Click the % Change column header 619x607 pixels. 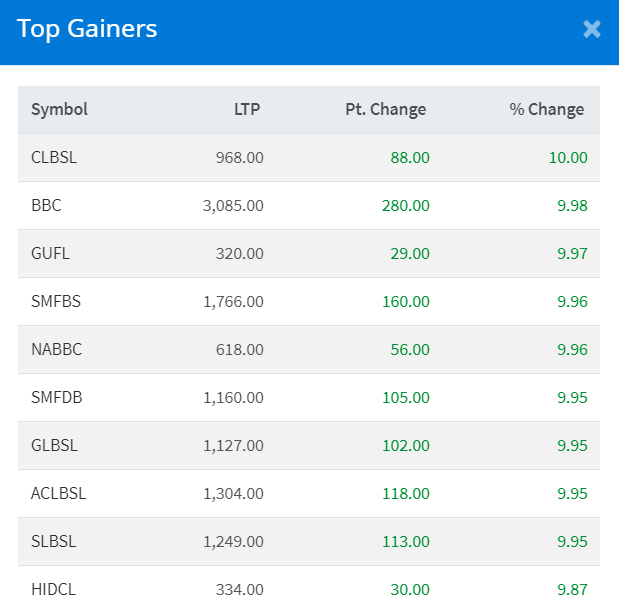(546, 109)
